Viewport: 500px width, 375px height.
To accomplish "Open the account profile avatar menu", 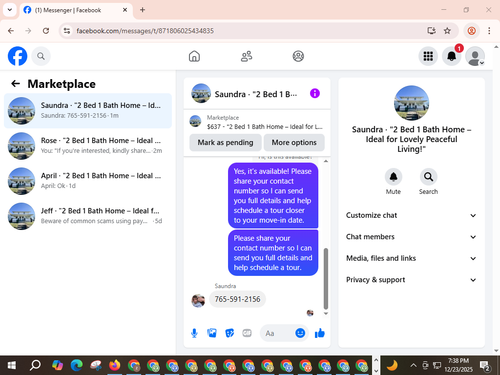I will pos(475,56).
